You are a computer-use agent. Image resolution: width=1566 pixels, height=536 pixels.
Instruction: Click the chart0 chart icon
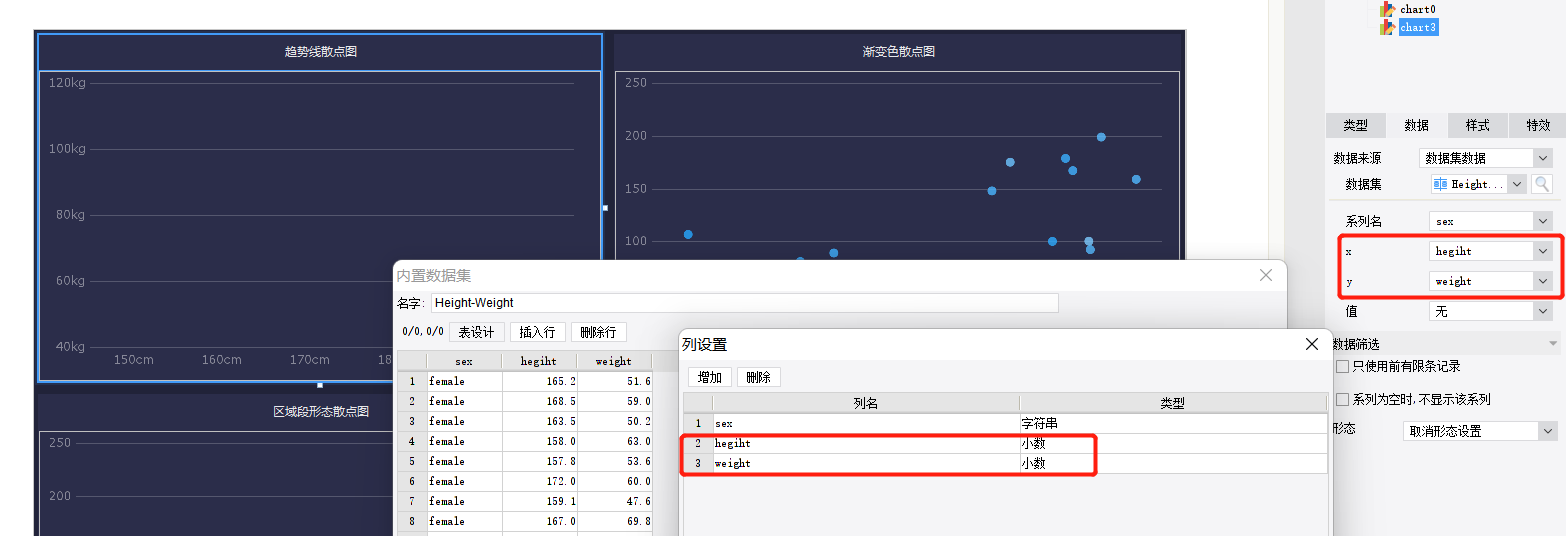click(x=1387, y=9)
